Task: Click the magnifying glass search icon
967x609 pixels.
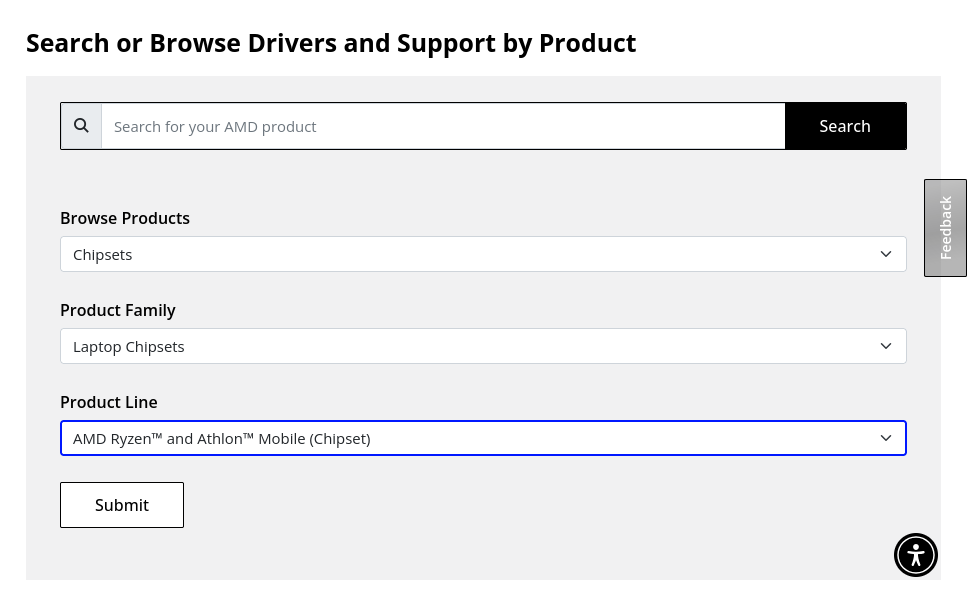Action: [x=81, y=126]
